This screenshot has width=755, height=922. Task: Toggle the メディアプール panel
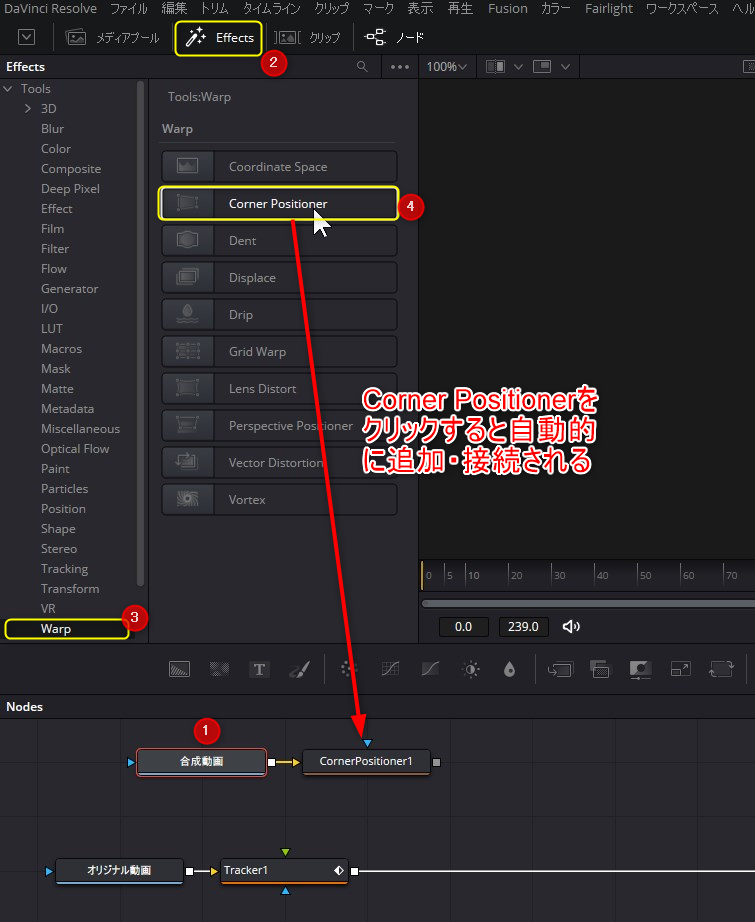112,38
